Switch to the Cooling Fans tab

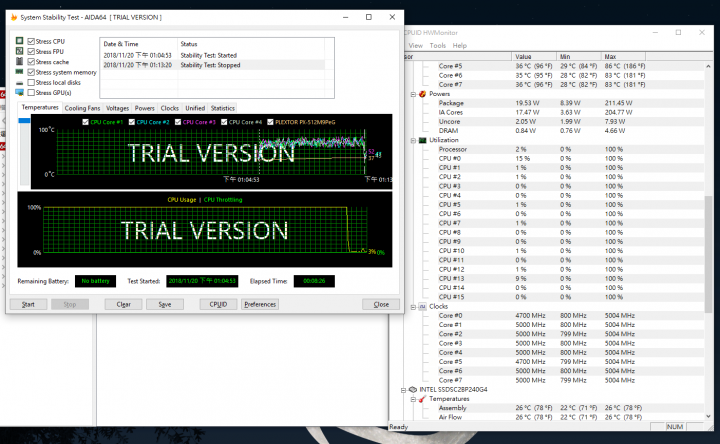[82, 108]
